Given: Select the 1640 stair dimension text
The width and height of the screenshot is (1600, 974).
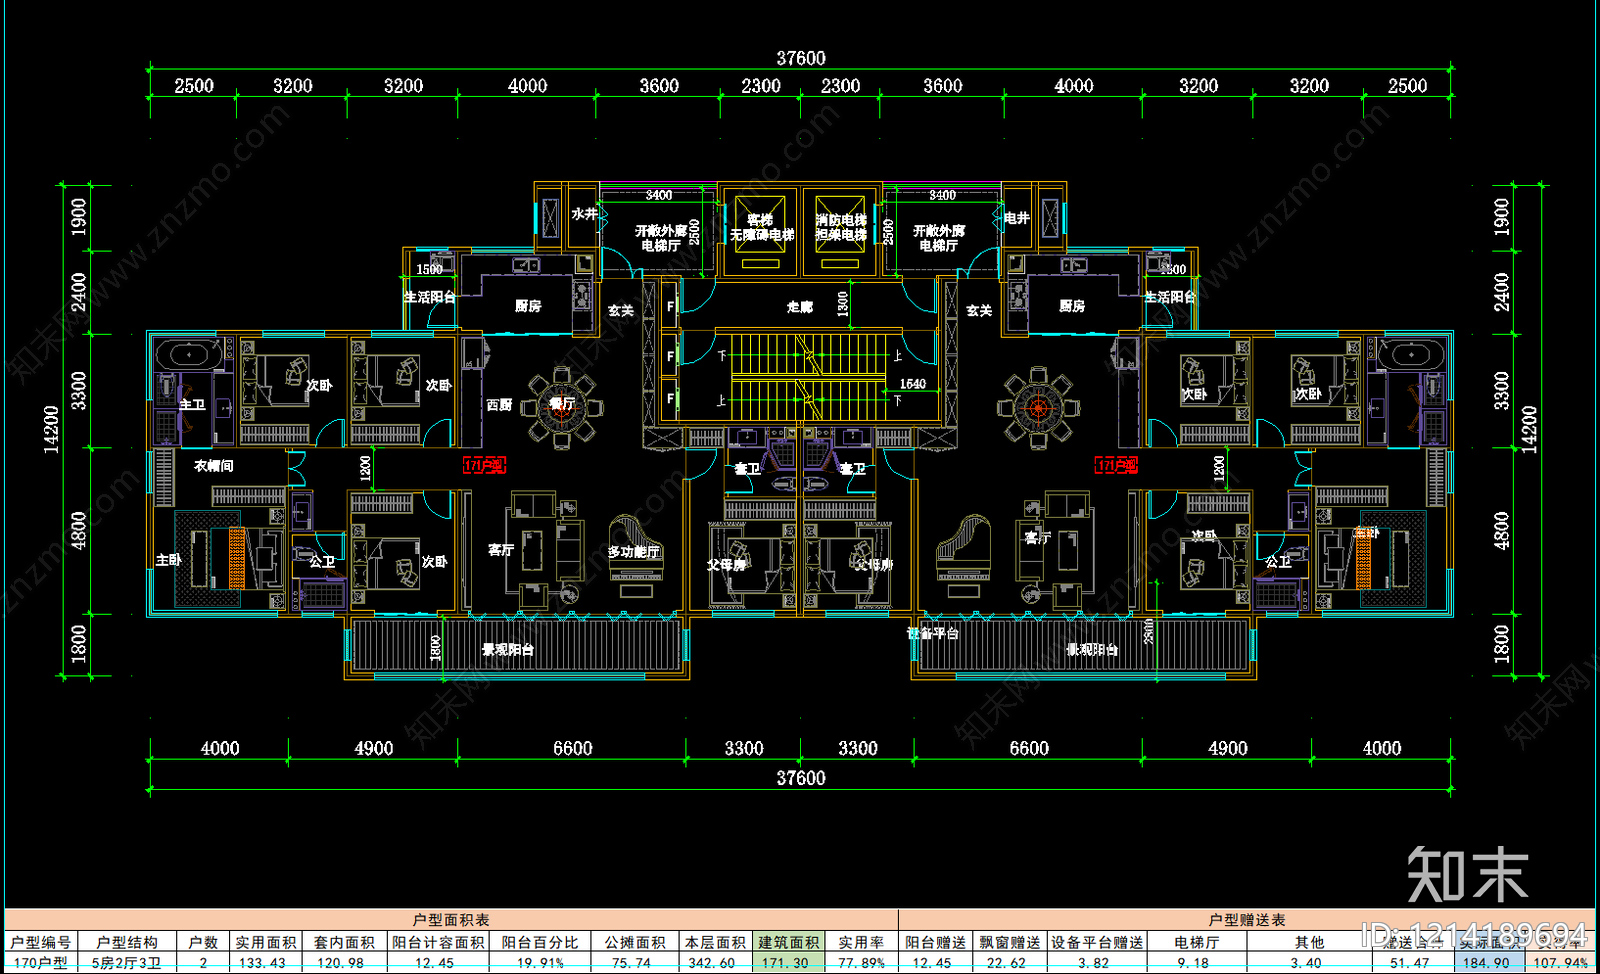Looking at the screenshot, I should point(912,384).
